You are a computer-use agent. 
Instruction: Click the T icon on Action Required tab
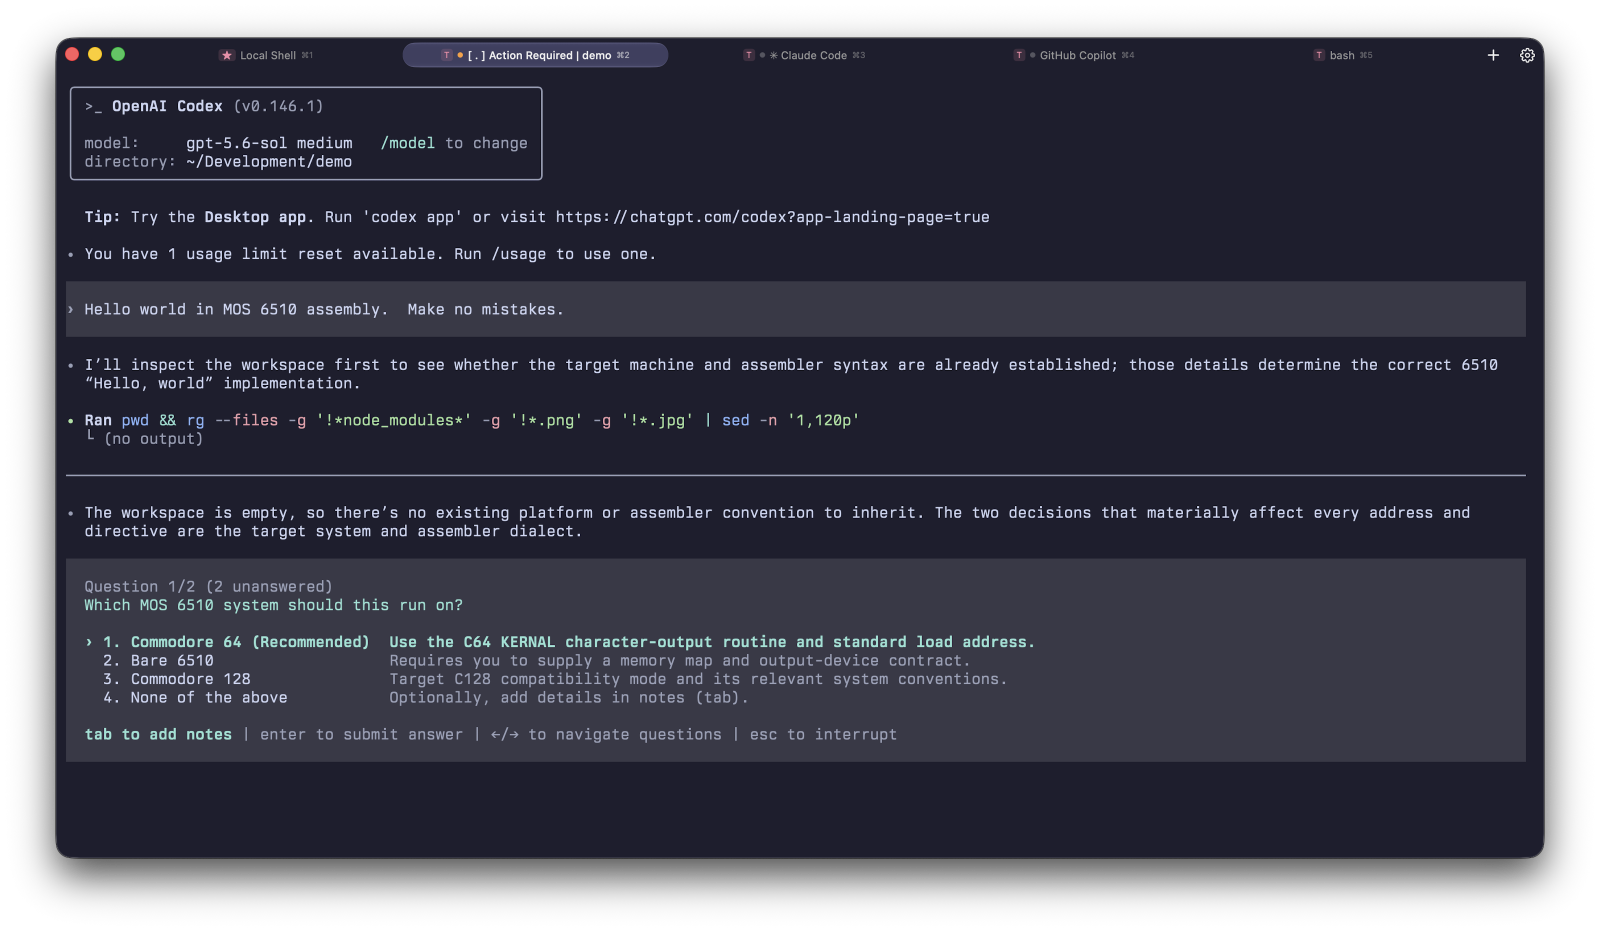pyautogui.click(x=446, y=55)
